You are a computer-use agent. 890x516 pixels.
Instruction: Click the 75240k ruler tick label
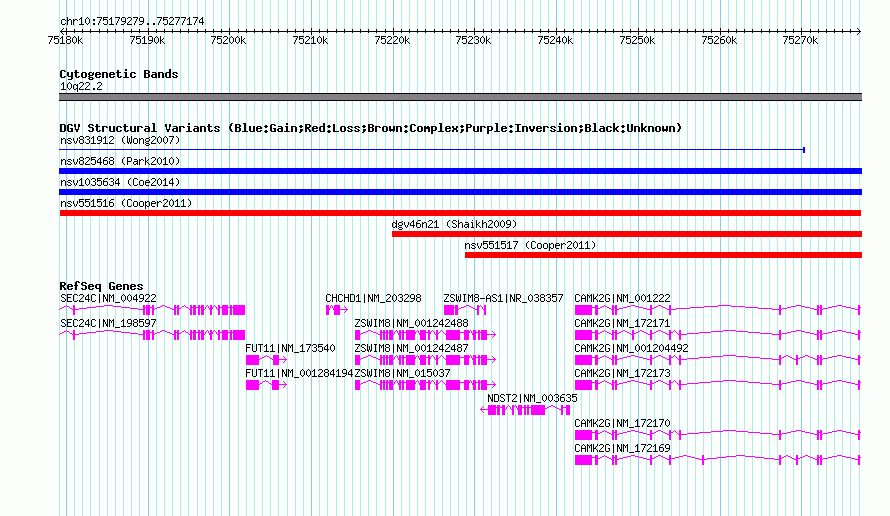(555, 40)
